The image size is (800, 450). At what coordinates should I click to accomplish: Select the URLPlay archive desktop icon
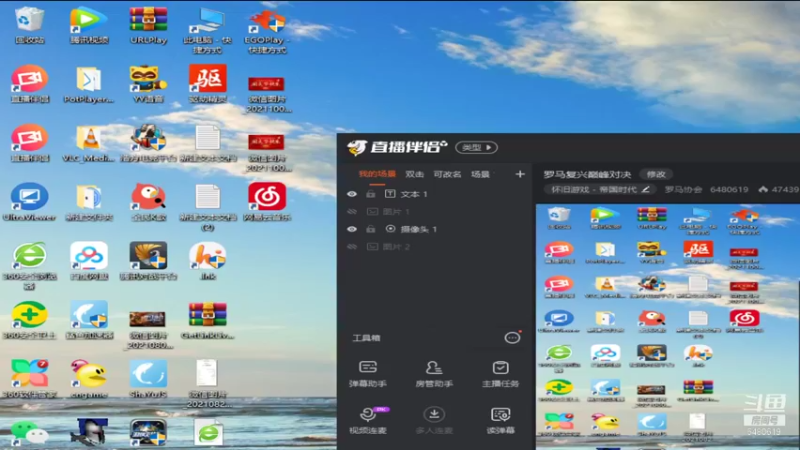point(148,25)
